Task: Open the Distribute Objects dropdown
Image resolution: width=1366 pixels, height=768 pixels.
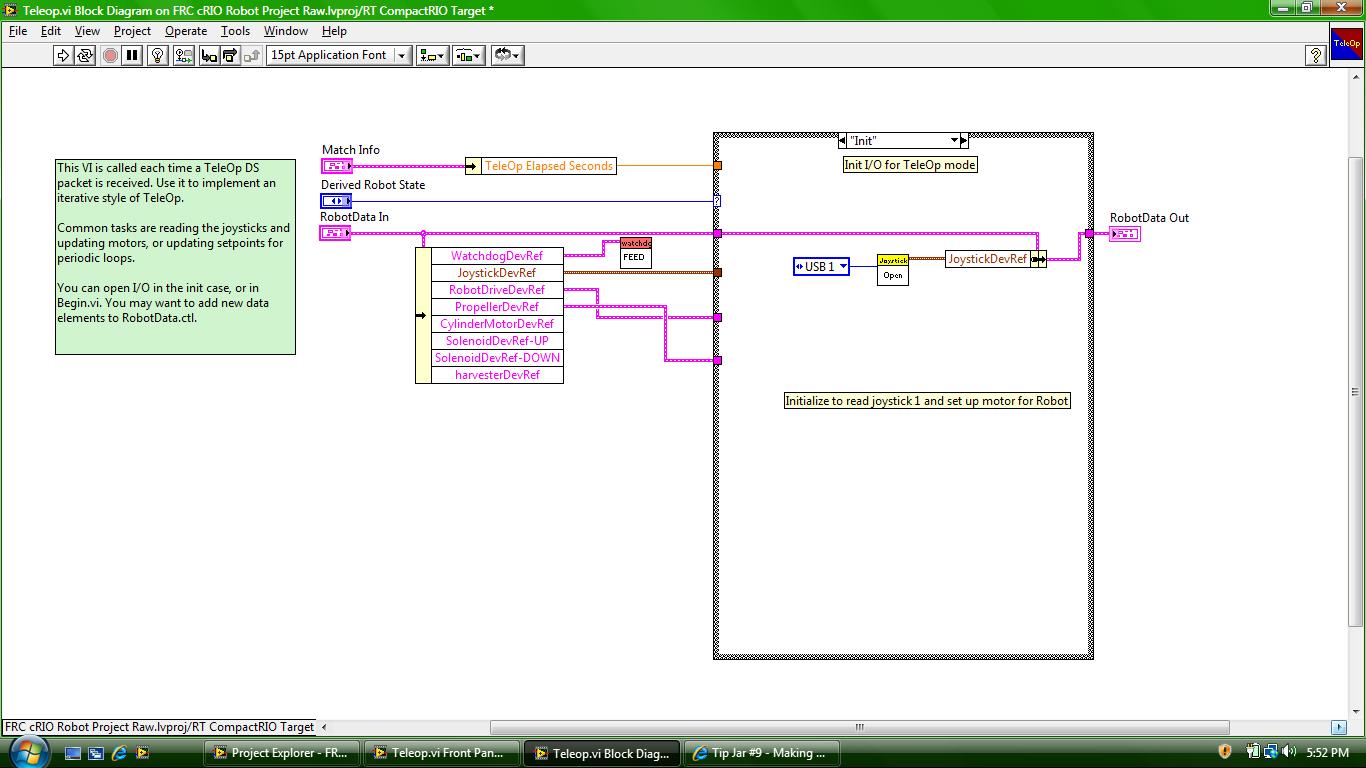Action: (469, 56)
